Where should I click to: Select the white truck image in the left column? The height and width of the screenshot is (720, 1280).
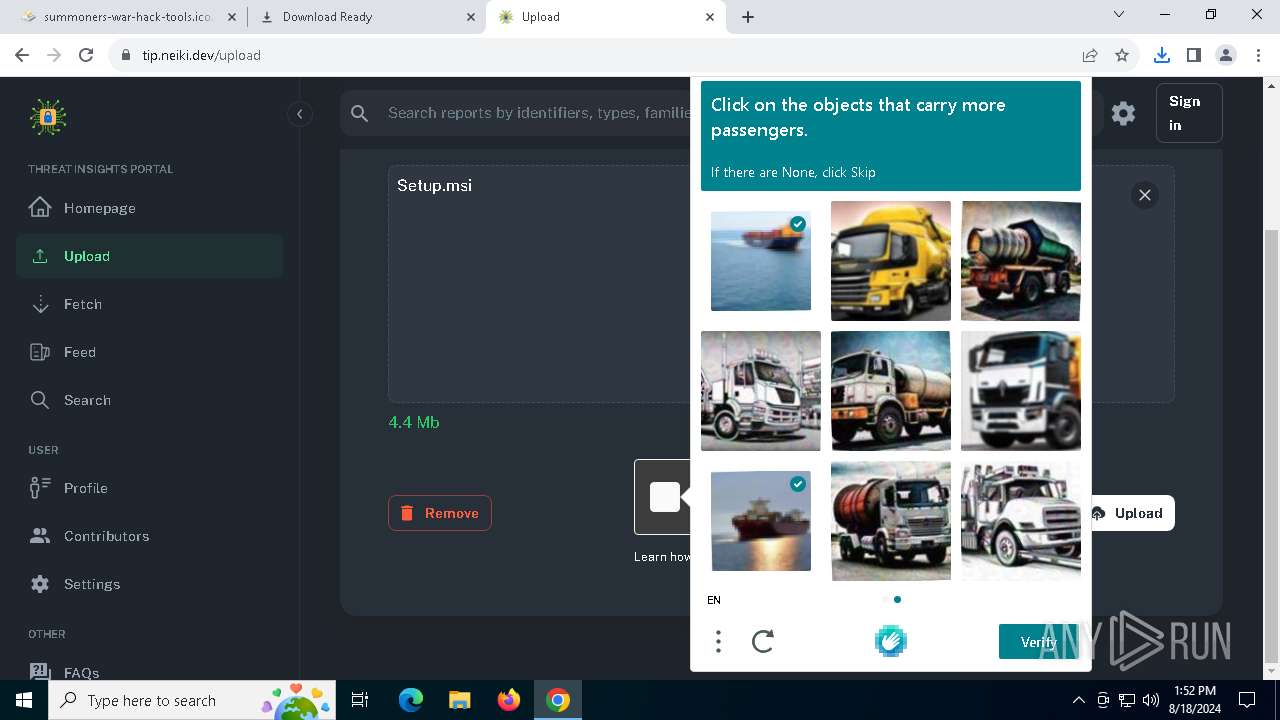761,391
